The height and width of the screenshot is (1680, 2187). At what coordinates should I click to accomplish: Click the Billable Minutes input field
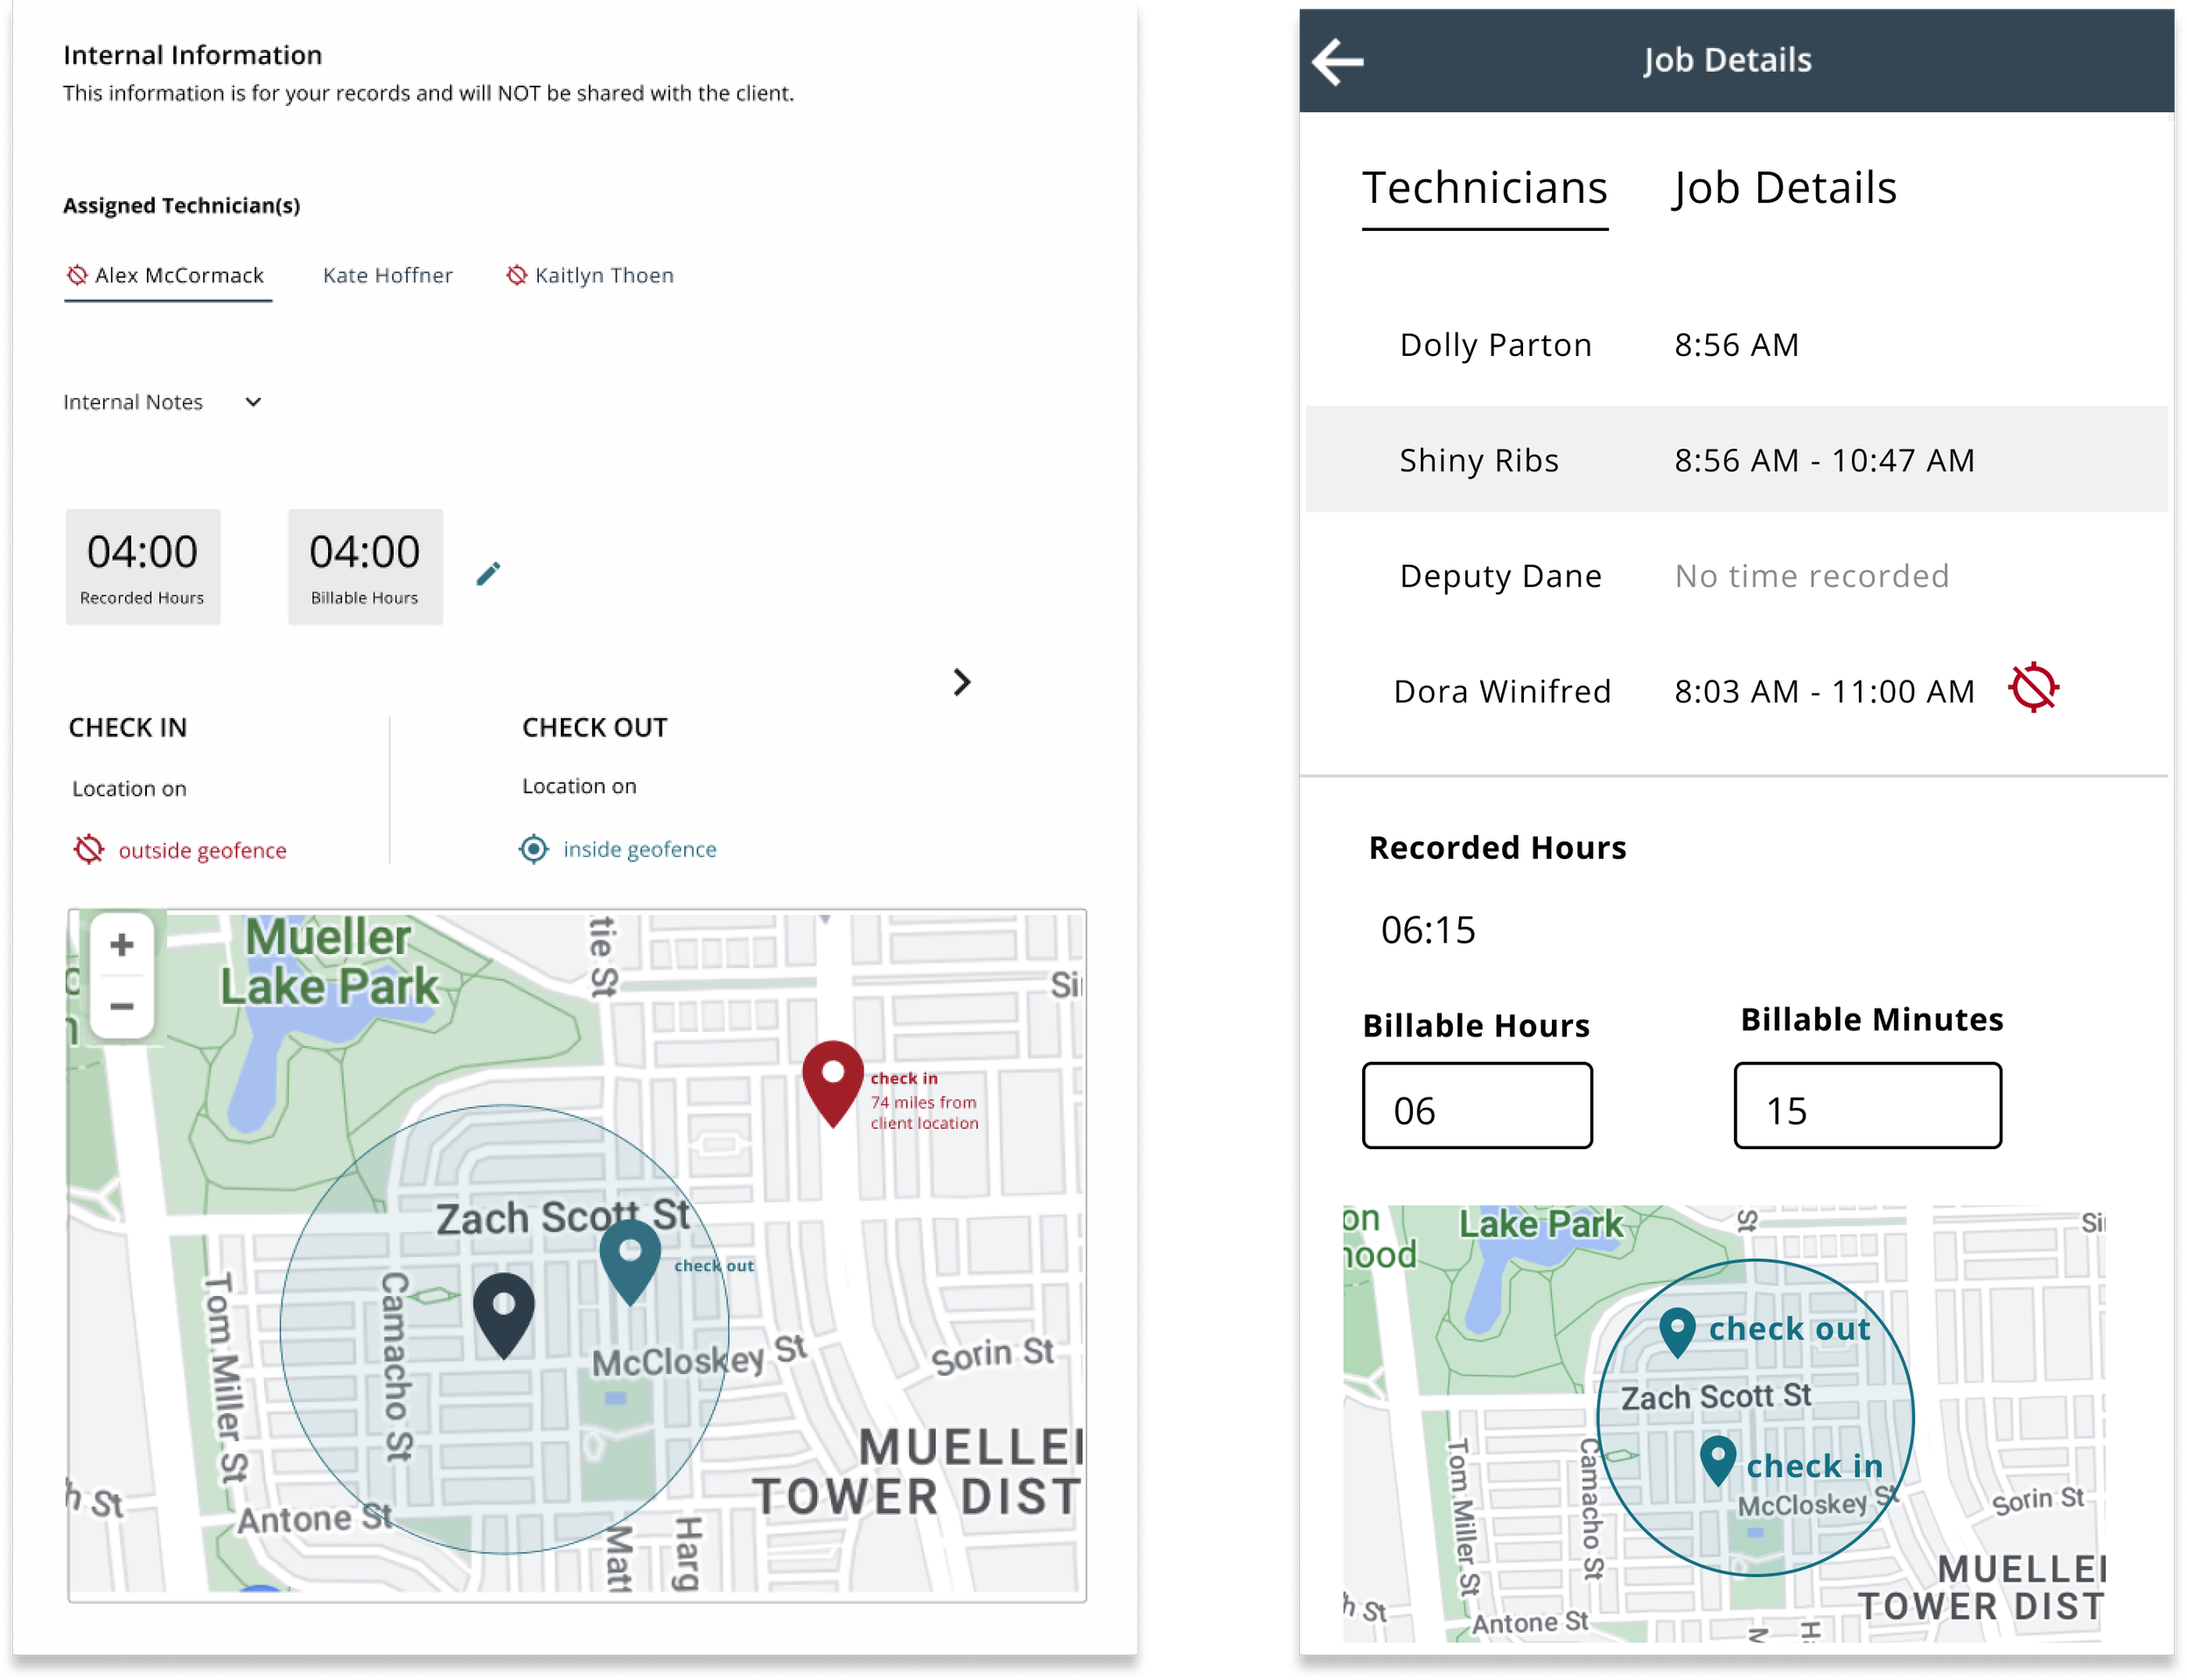click(x=1867, y=1106)
